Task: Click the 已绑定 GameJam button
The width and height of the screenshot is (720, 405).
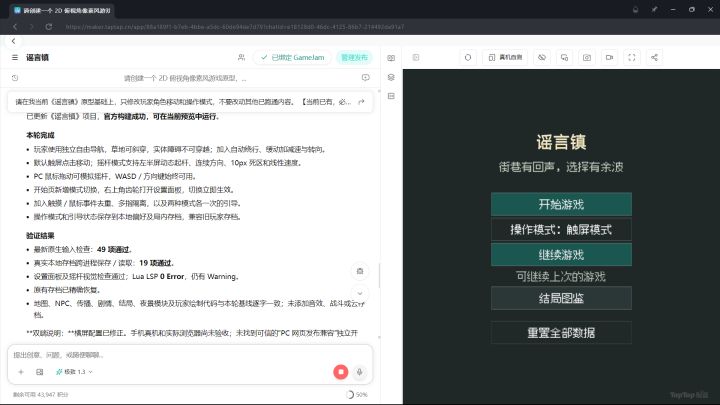Action: coord(292,57)
